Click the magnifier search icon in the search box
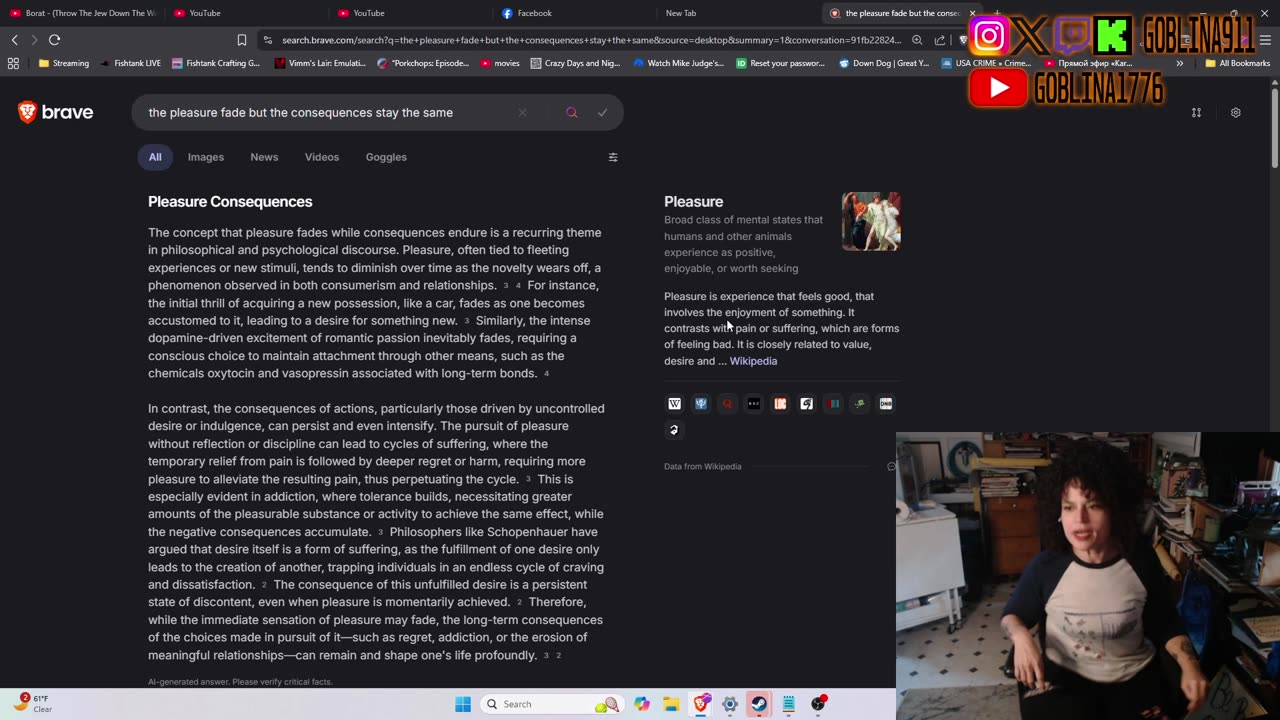Viewport: 1280px width, 720px height. pyautogui.click(x=572, y=113)
